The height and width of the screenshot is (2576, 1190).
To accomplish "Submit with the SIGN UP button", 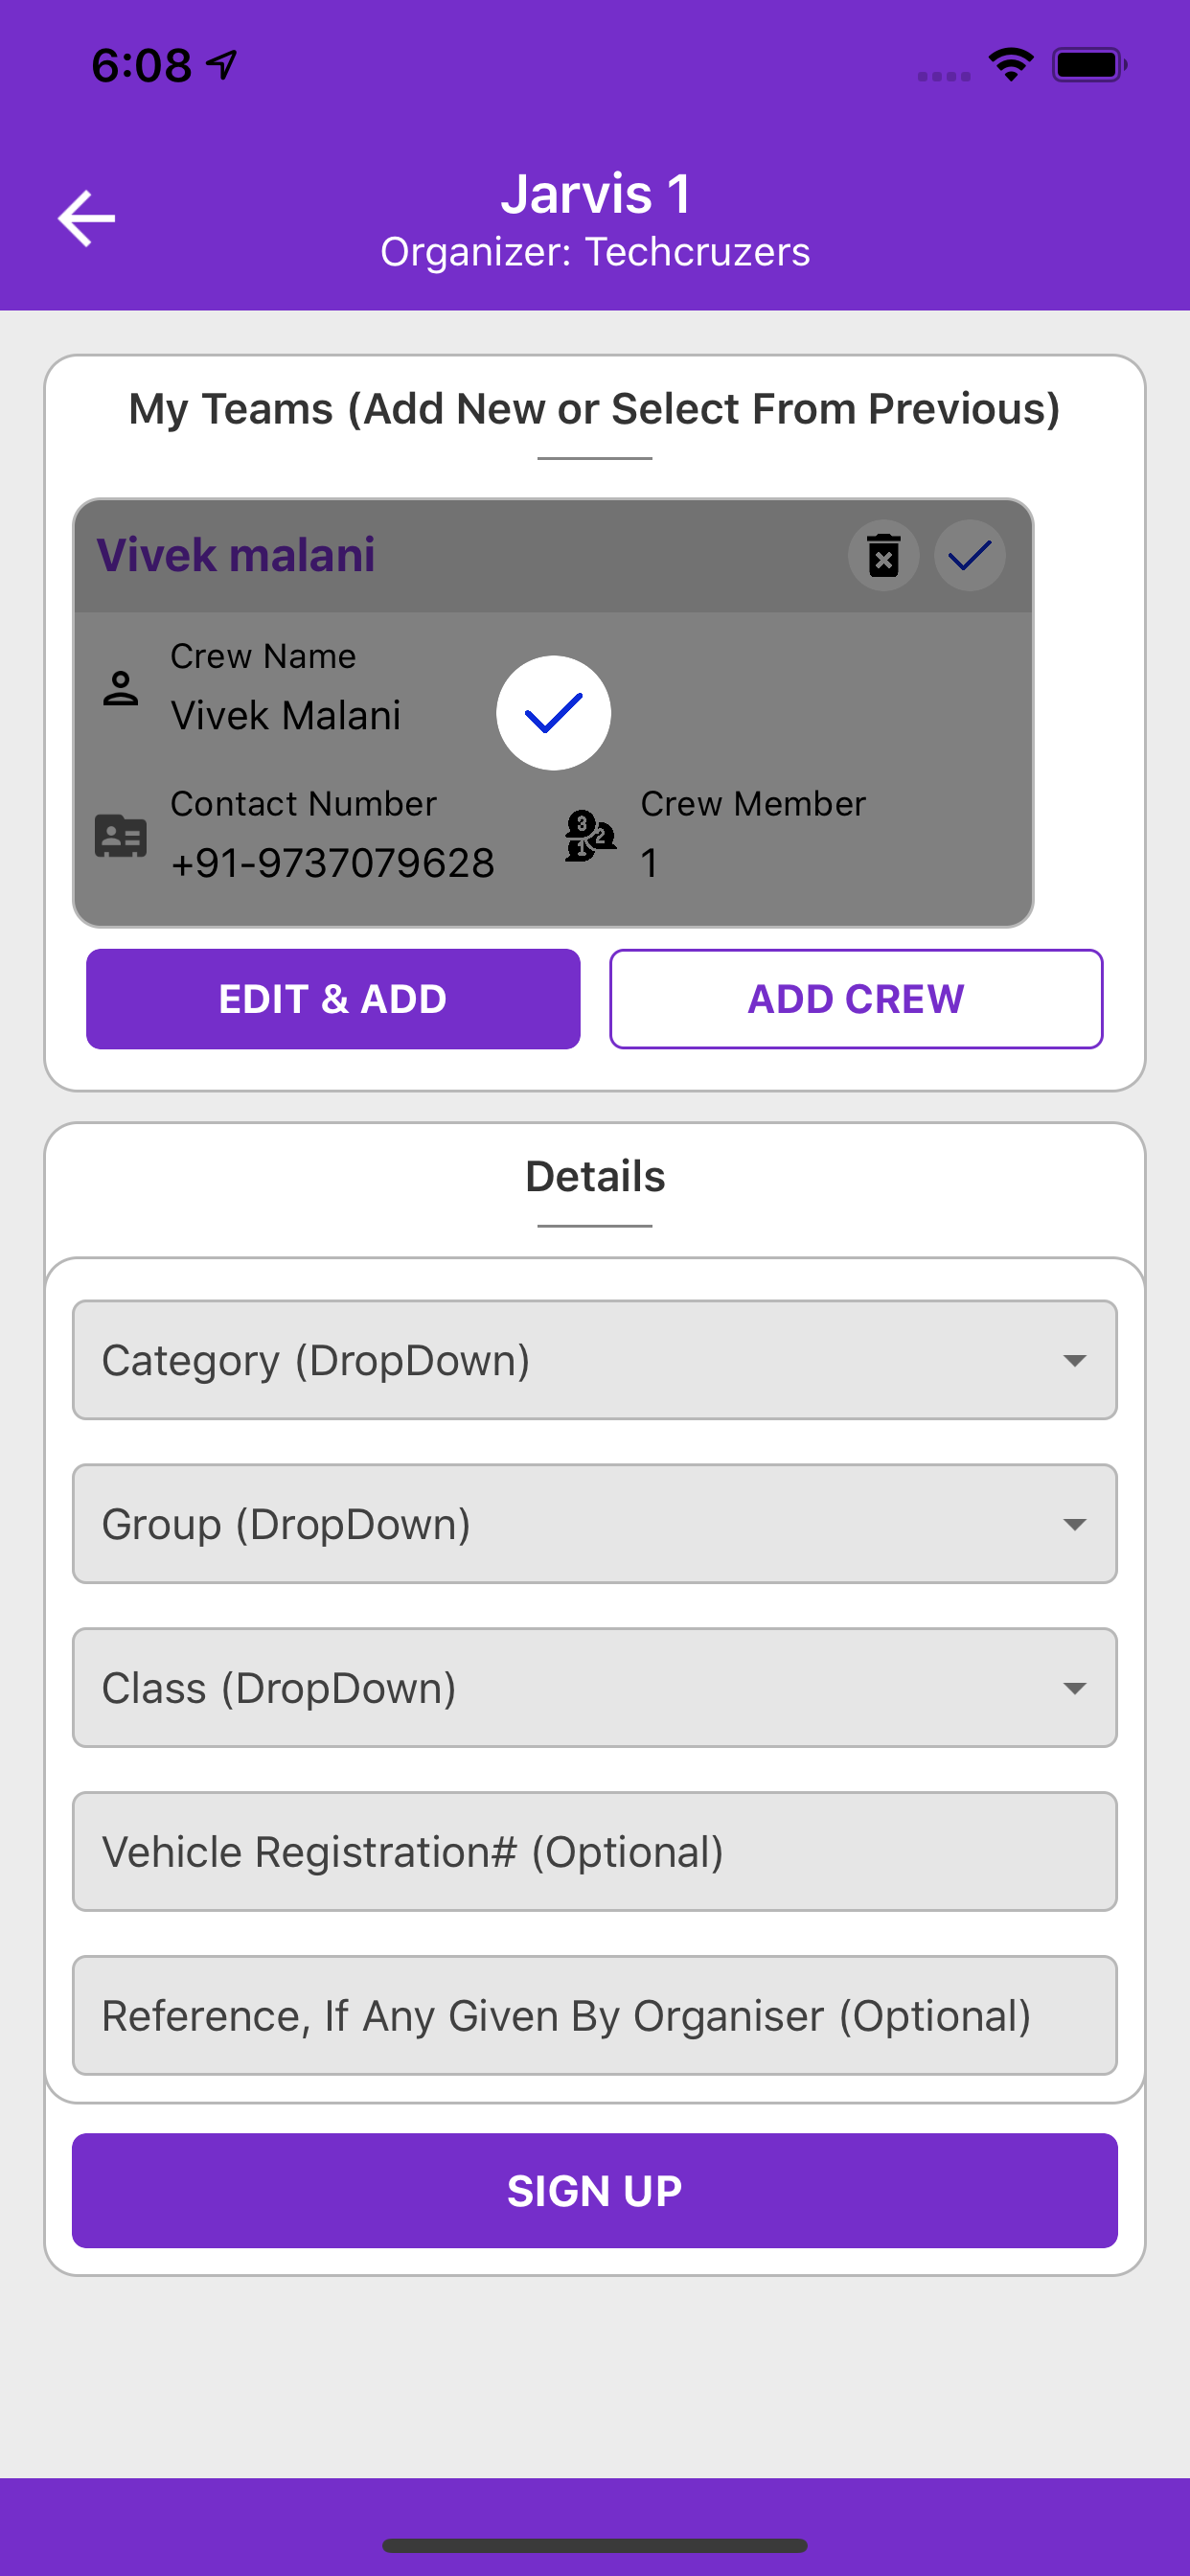I will pyautogui.click(x=594, y=2191).
